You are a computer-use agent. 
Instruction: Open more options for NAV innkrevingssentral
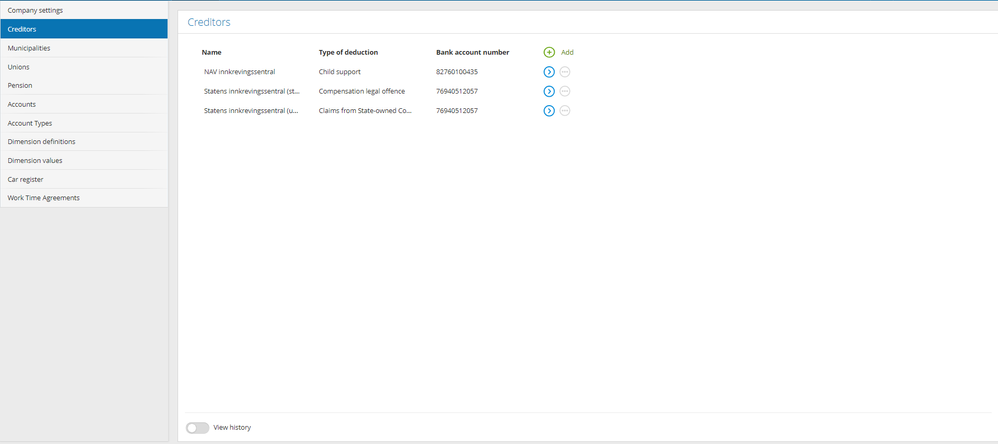[x=565, y=73]
